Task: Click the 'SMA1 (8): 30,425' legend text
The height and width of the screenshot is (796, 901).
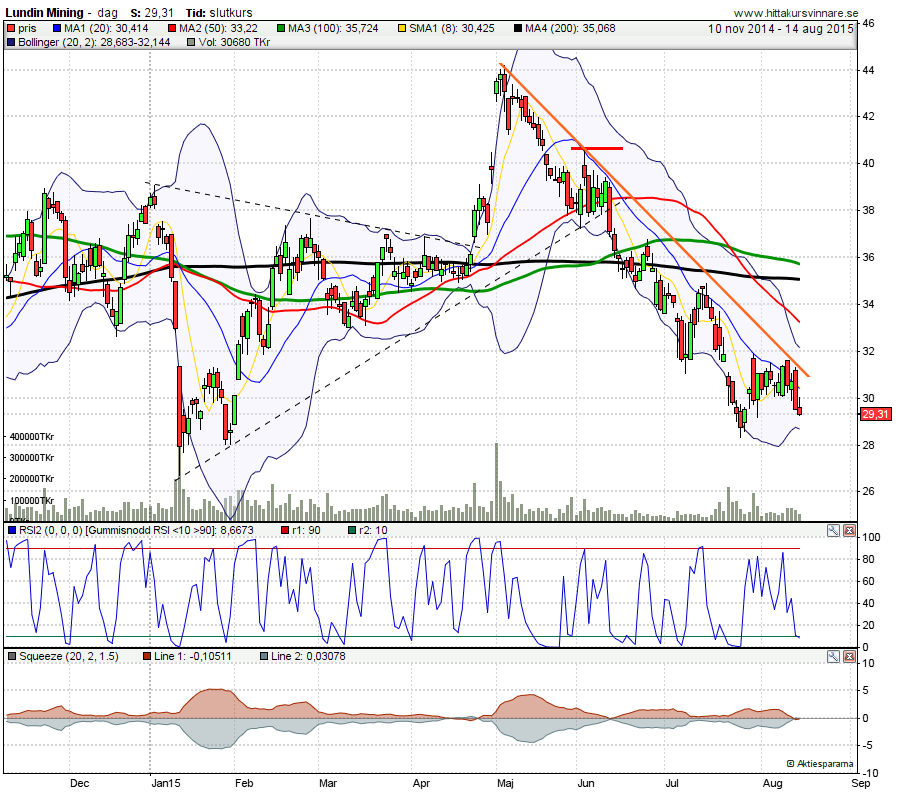Action: pyautogui.click(x=452, y=28)
